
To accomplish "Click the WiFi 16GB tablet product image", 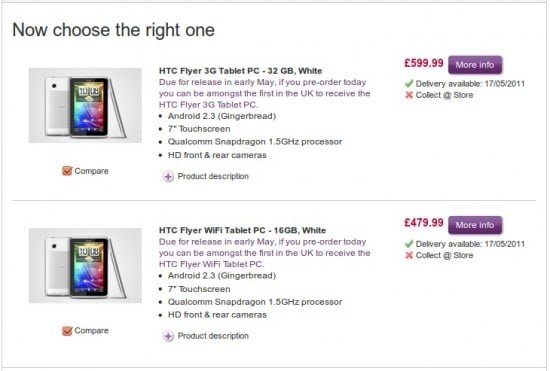I will (x=85, y=265).
